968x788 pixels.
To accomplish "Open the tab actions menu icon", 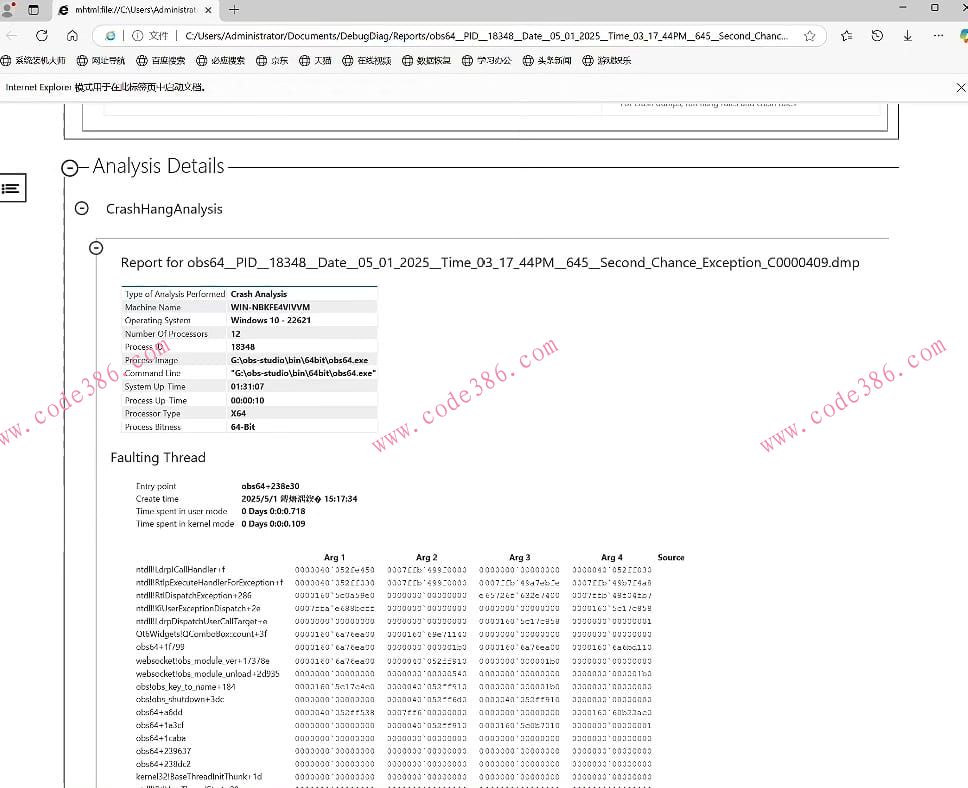I will coord(33,9).
